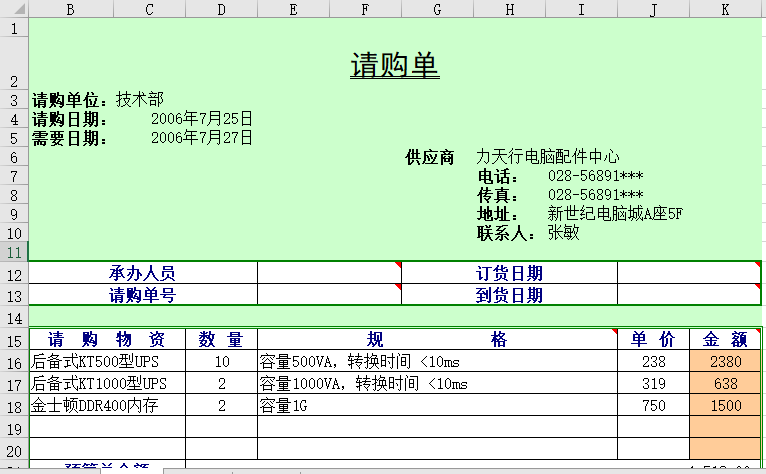Select column K header

point(725,9)
